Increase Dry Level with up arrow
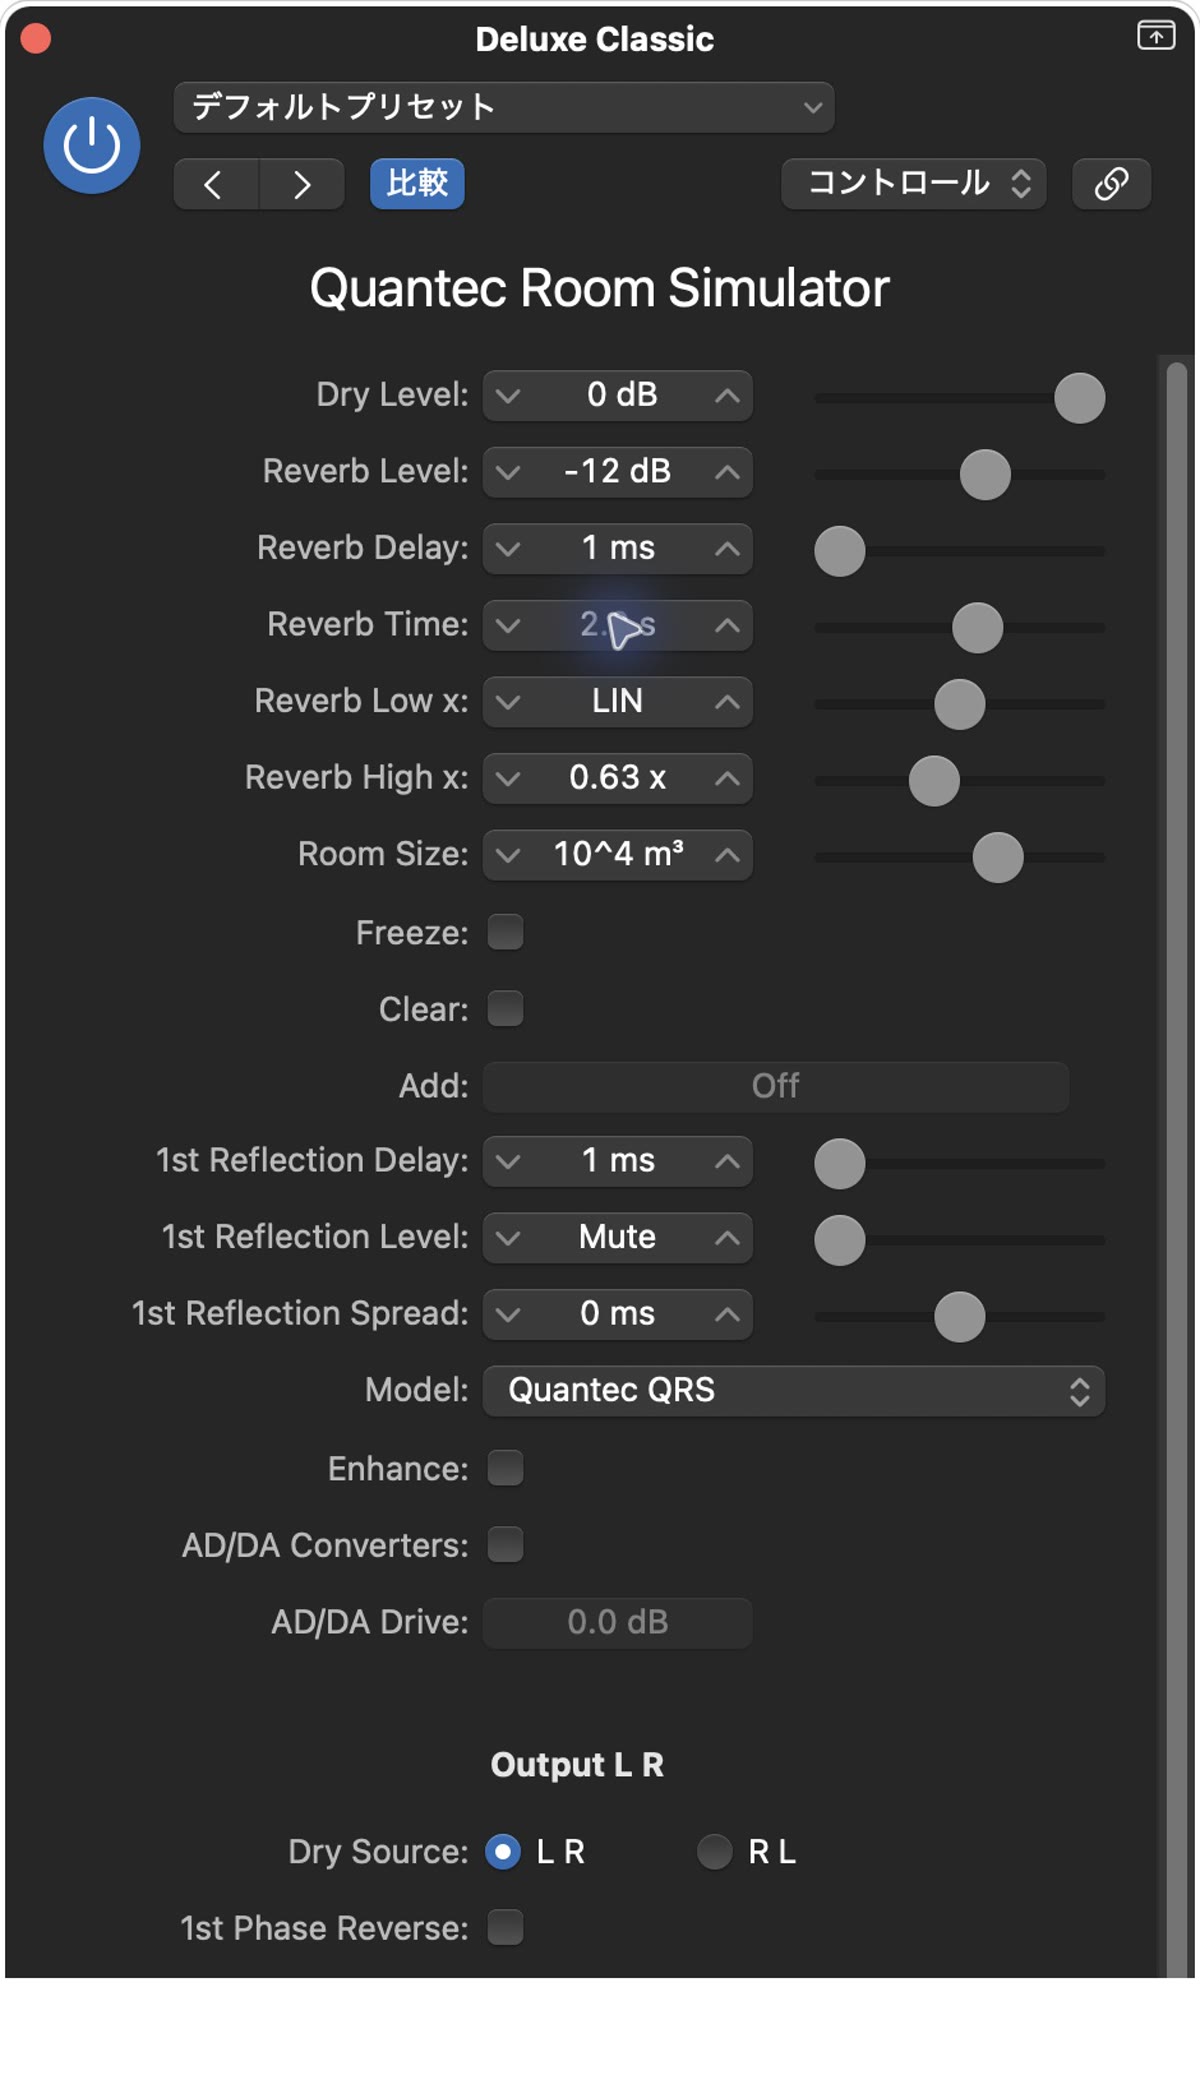This screenshot has width=1200, height=2098. (727, 396)
